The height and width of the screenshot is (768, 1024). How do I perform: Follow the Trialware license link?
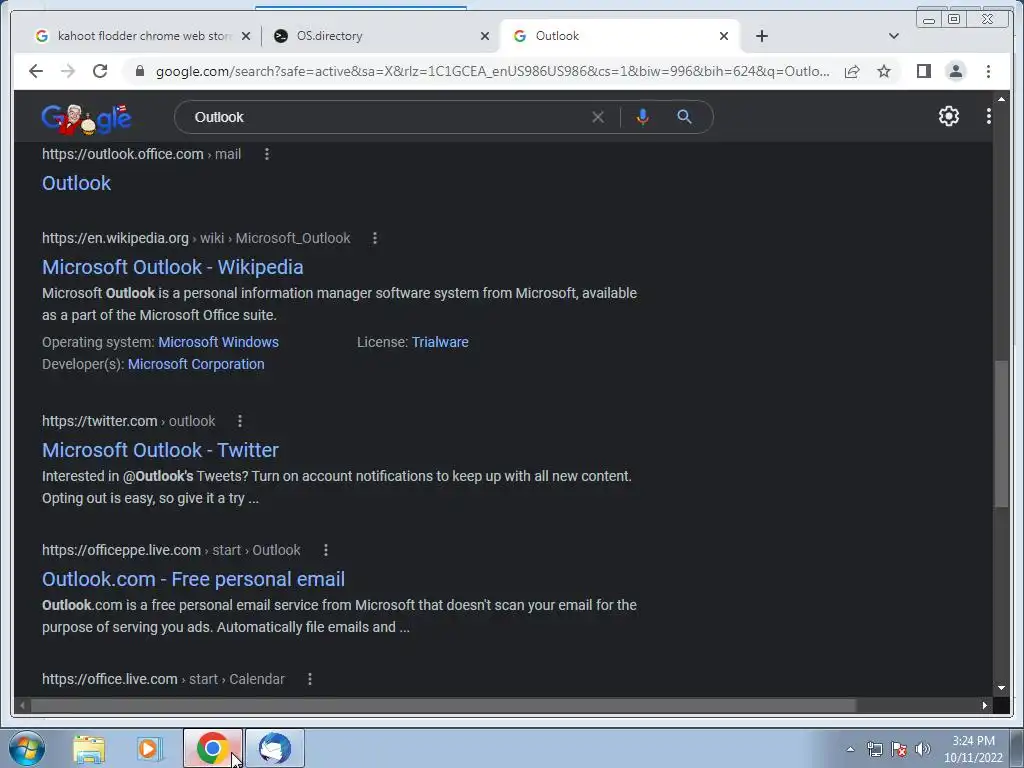tap(440, 342)
